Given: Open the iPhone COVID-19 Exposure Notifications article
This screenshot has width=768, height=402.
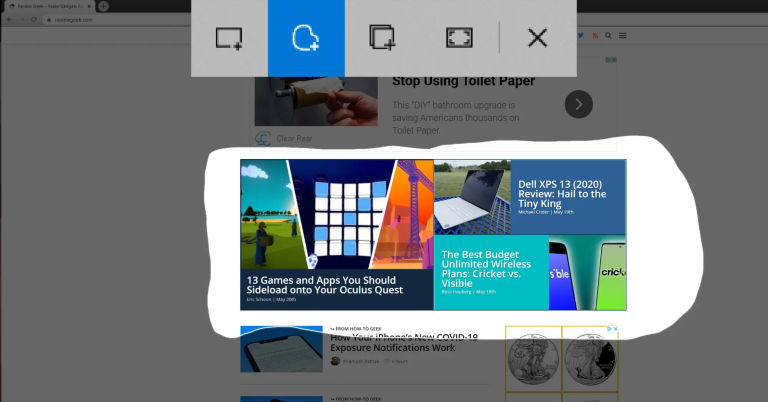Looking at the screenshot, I should pos(404,342).
